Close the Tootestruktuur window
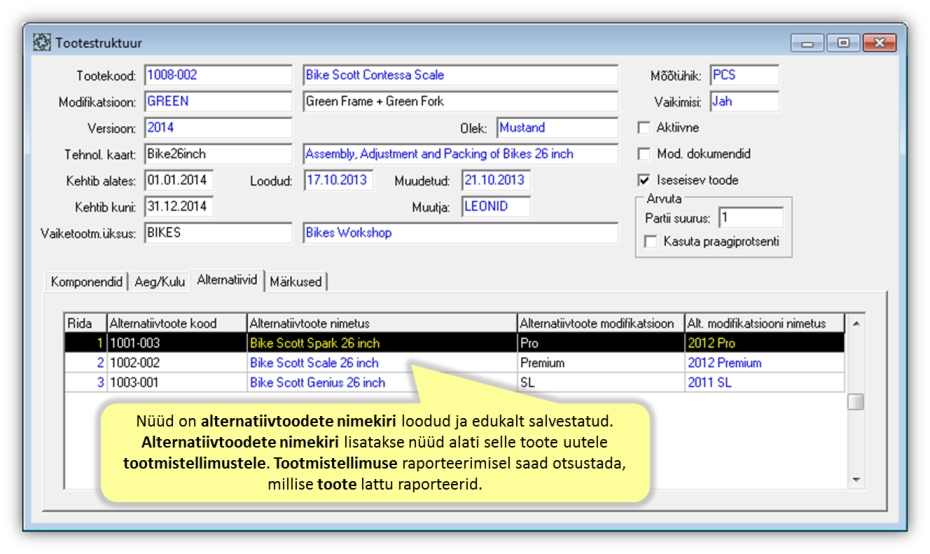The width and height of the screenshot is (930, 554). [879, 43]
